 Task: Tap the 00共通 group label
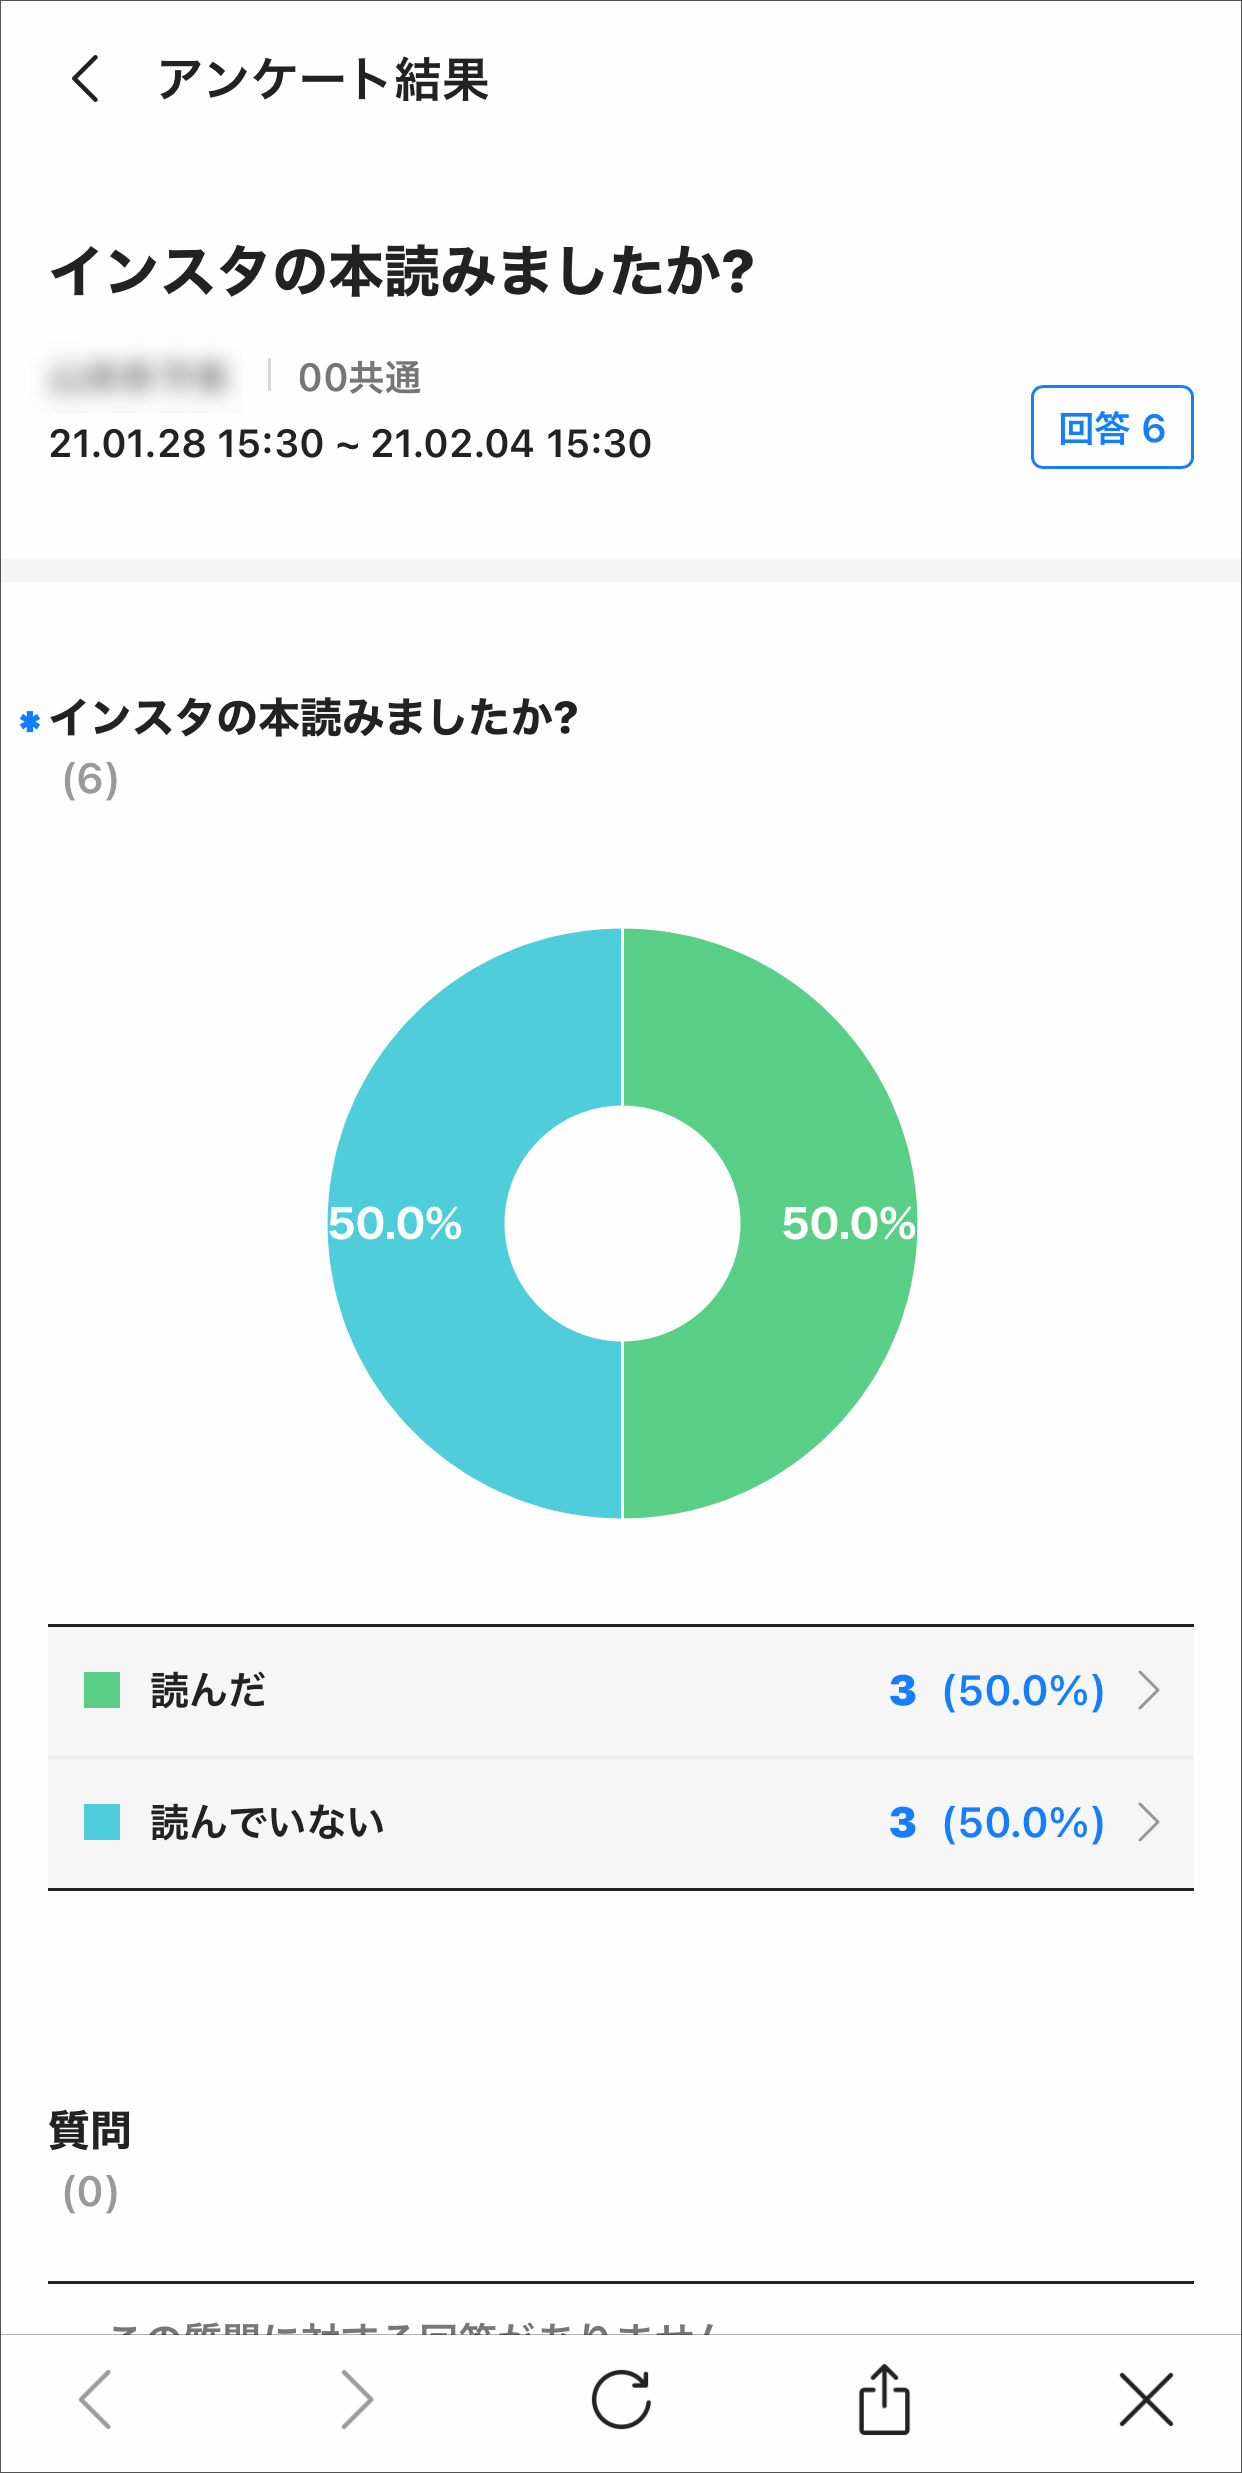coord(359,378)
